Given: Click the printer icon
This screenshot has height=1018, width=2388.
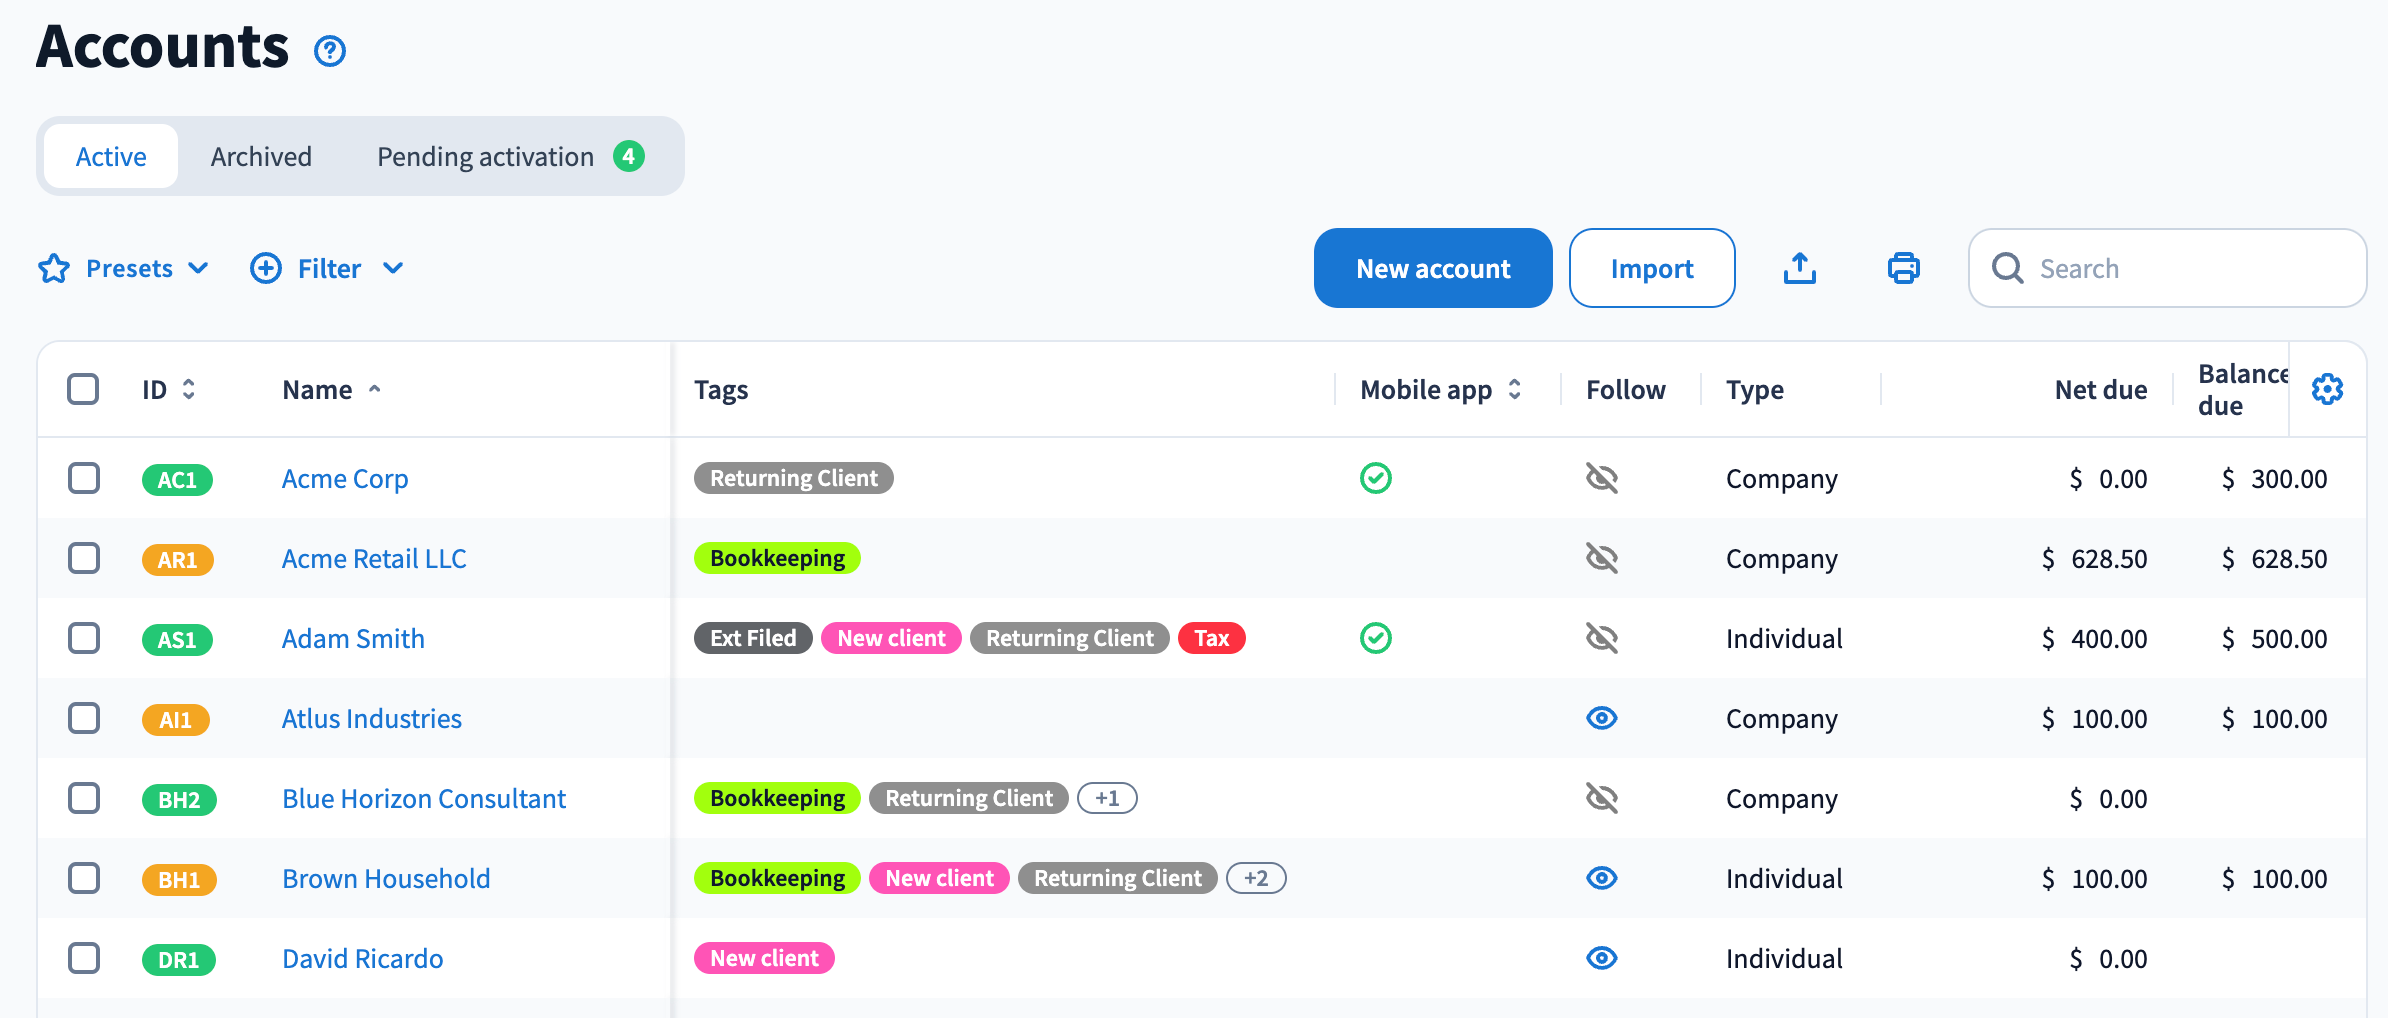Looking at the screenshot, I should 1903,268.
